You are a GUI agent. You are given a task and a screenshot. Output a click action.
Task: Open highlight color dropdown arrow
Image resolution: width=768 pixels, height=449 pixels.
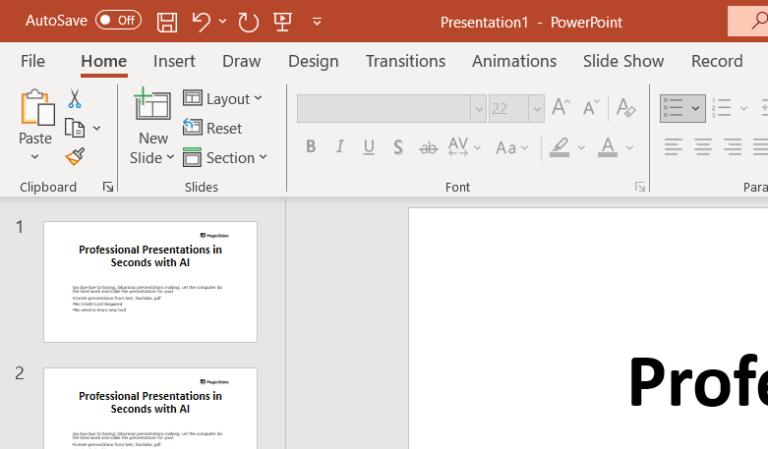581,147
